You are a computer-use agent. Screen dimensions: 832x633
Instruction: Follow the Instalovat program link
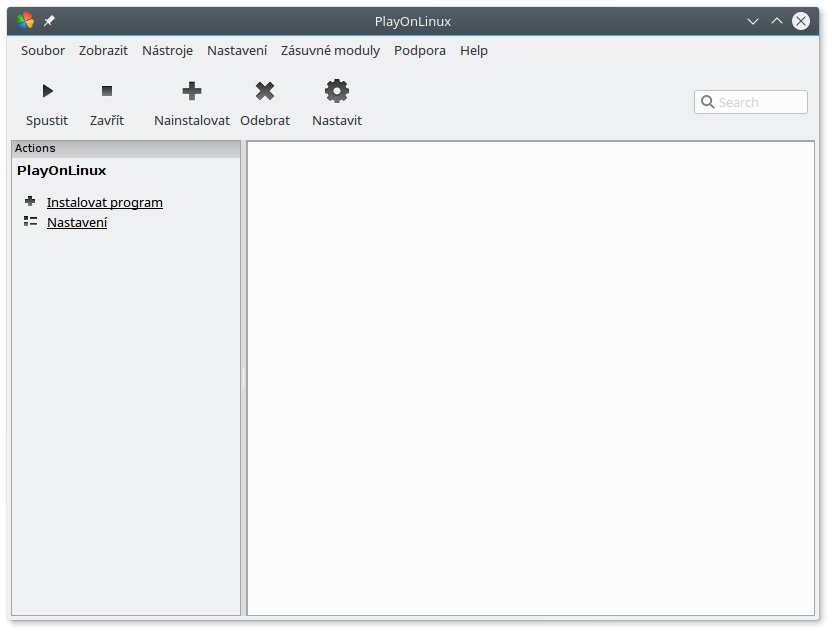pos(105,202)
